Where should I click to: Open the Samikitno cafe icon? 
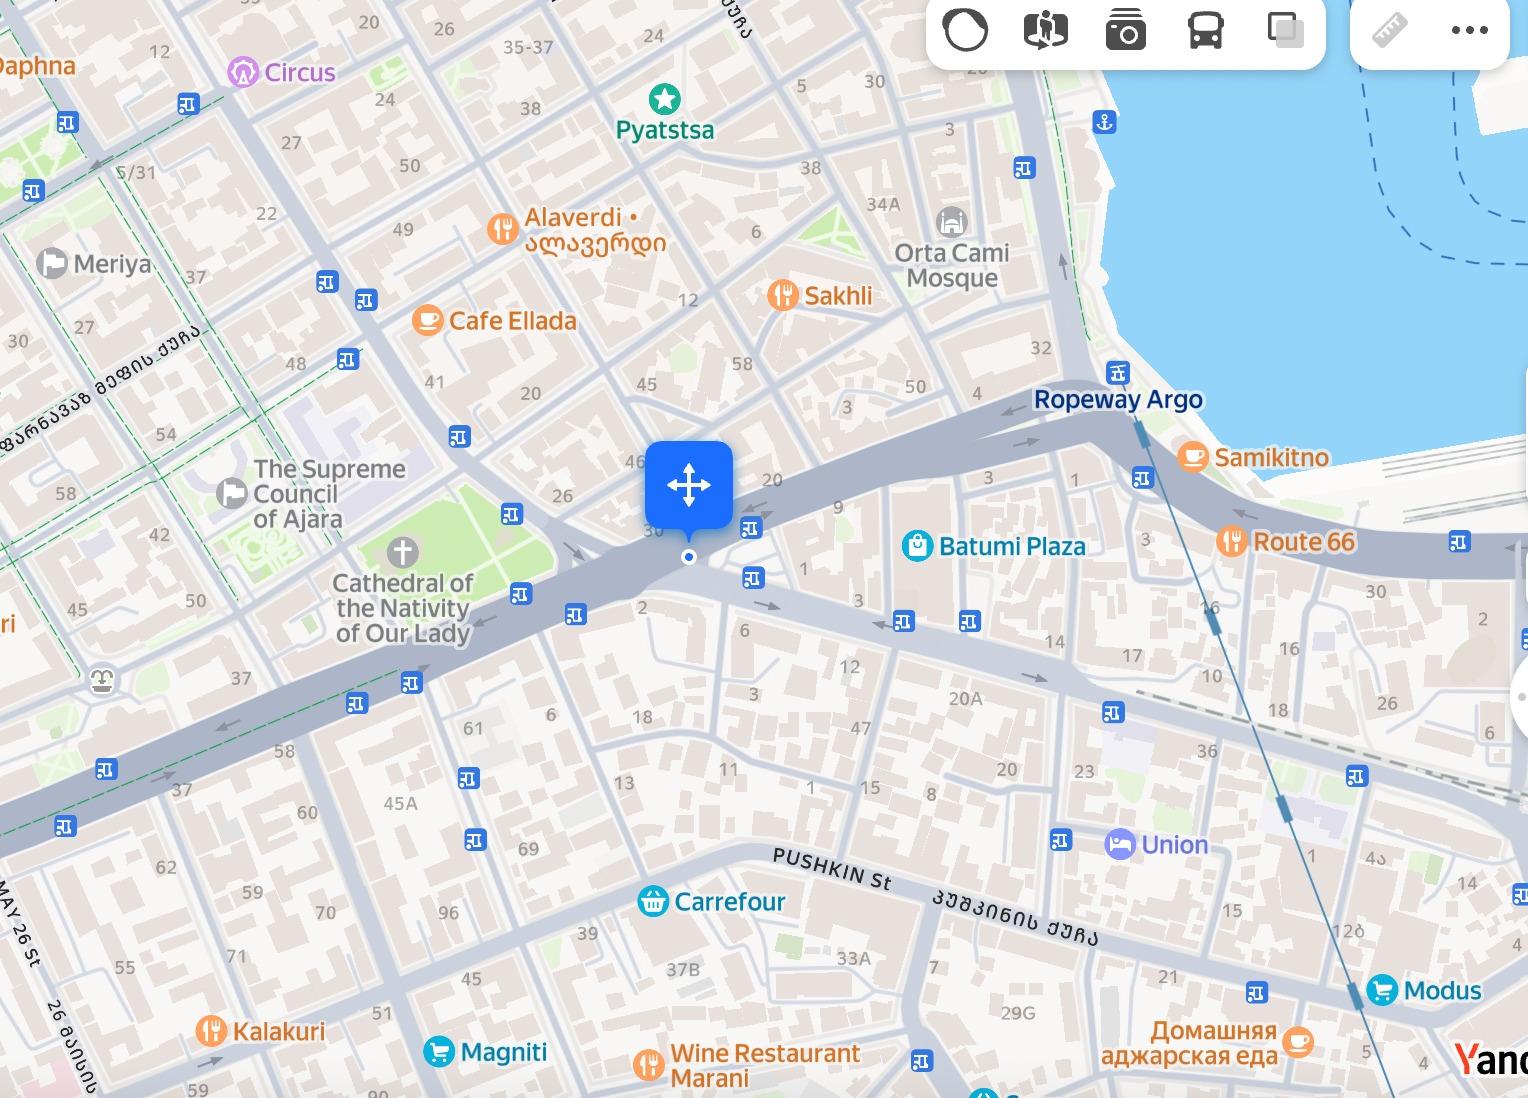(1192, 457)
